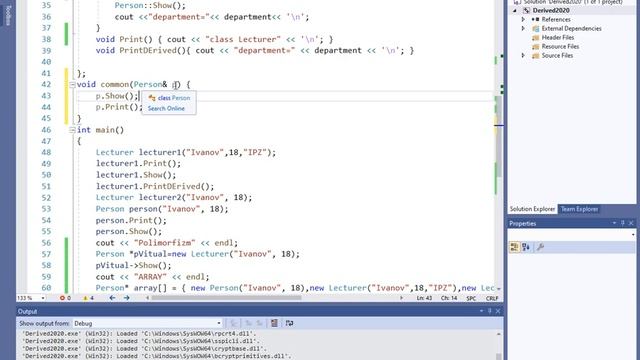Image resolution: width=640 pixels, height=360 pixels.
Task: Navigate forward with the right arrow
Action: coord(127,298)
